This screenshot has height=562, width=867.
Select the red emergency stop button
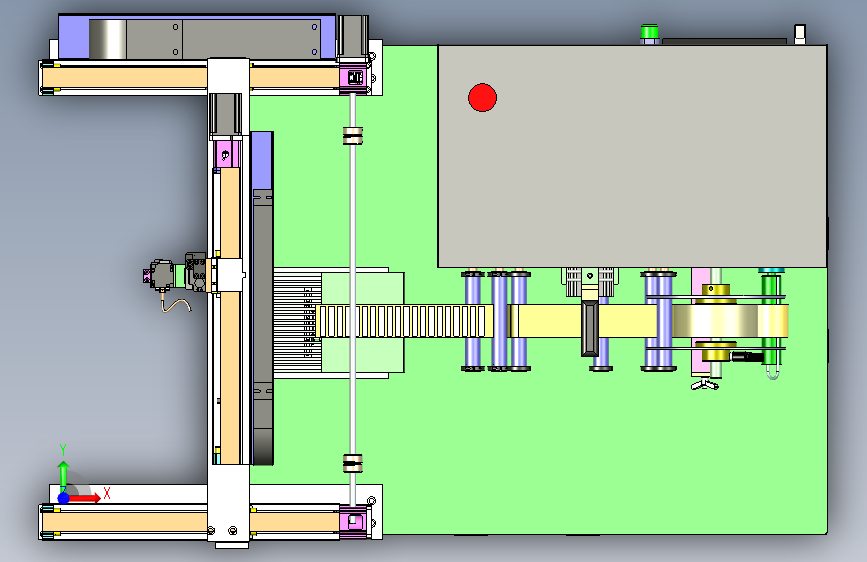[x=482, y=98]
